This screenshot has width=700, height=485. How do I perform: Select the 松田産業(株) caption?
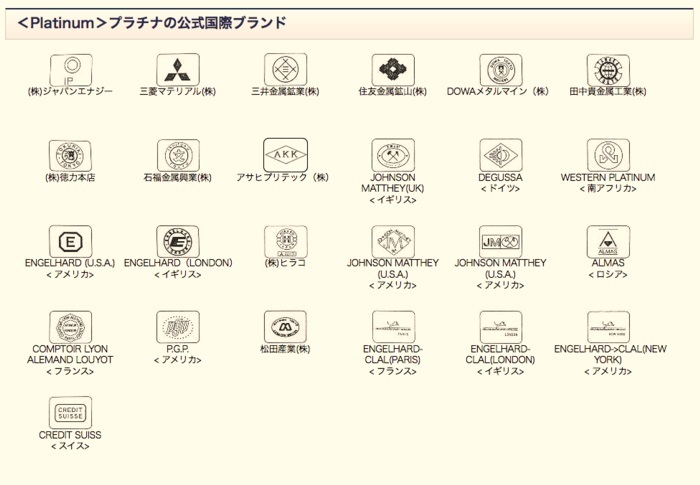[x=285, y=349]
